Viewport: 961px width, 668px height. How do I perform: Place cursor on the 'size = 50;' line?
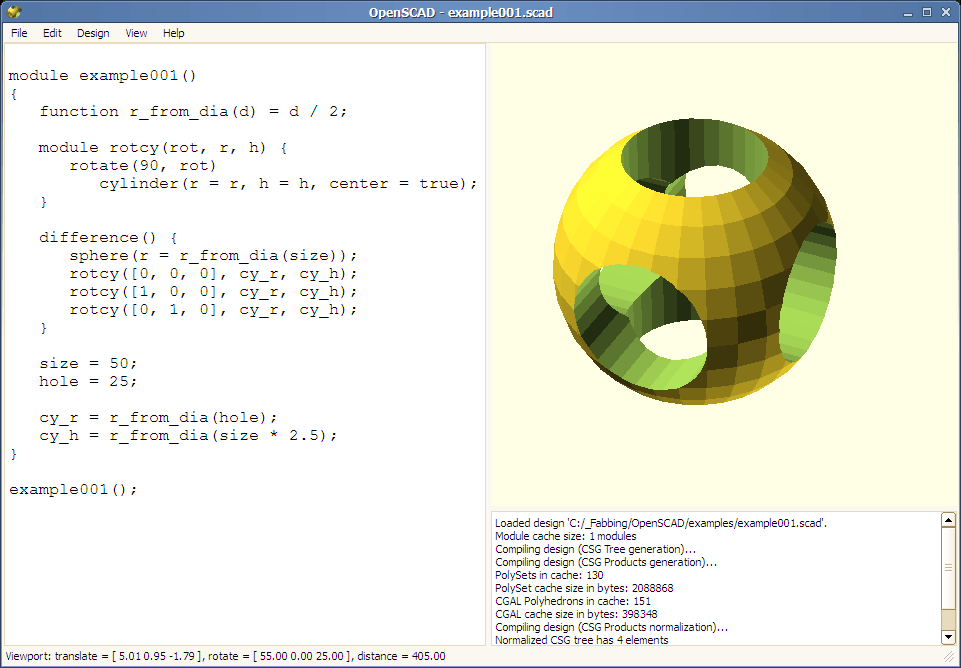tap(88, 363)
